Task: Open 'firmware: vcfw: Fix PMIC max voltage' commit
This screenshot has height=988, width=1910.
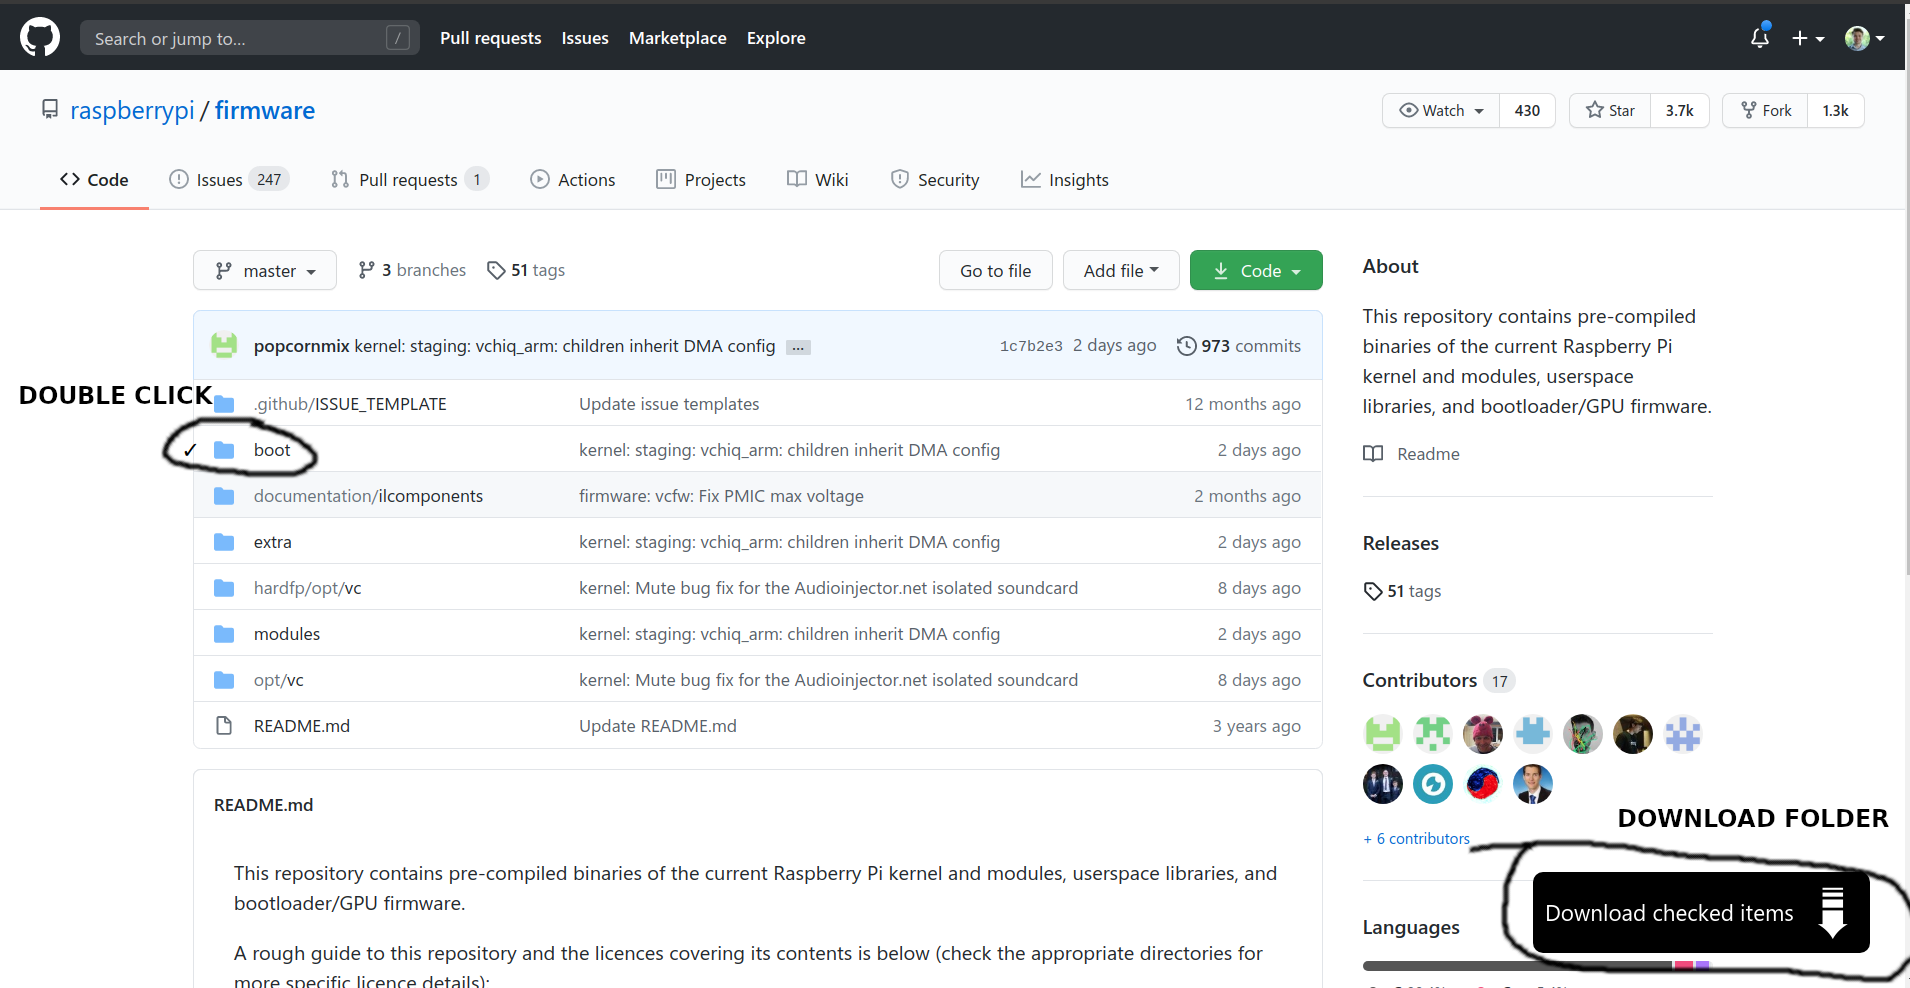Action: coord(721,496)
